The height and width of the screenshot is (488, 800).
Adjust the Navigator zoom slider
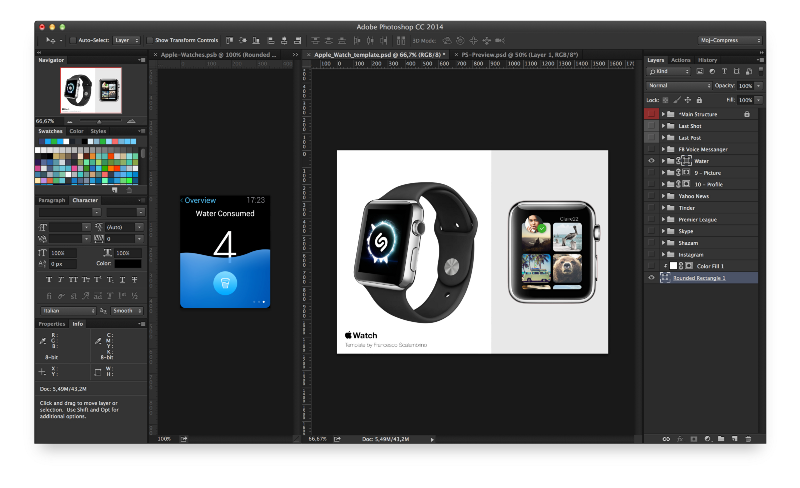click(x=99, y=121)
